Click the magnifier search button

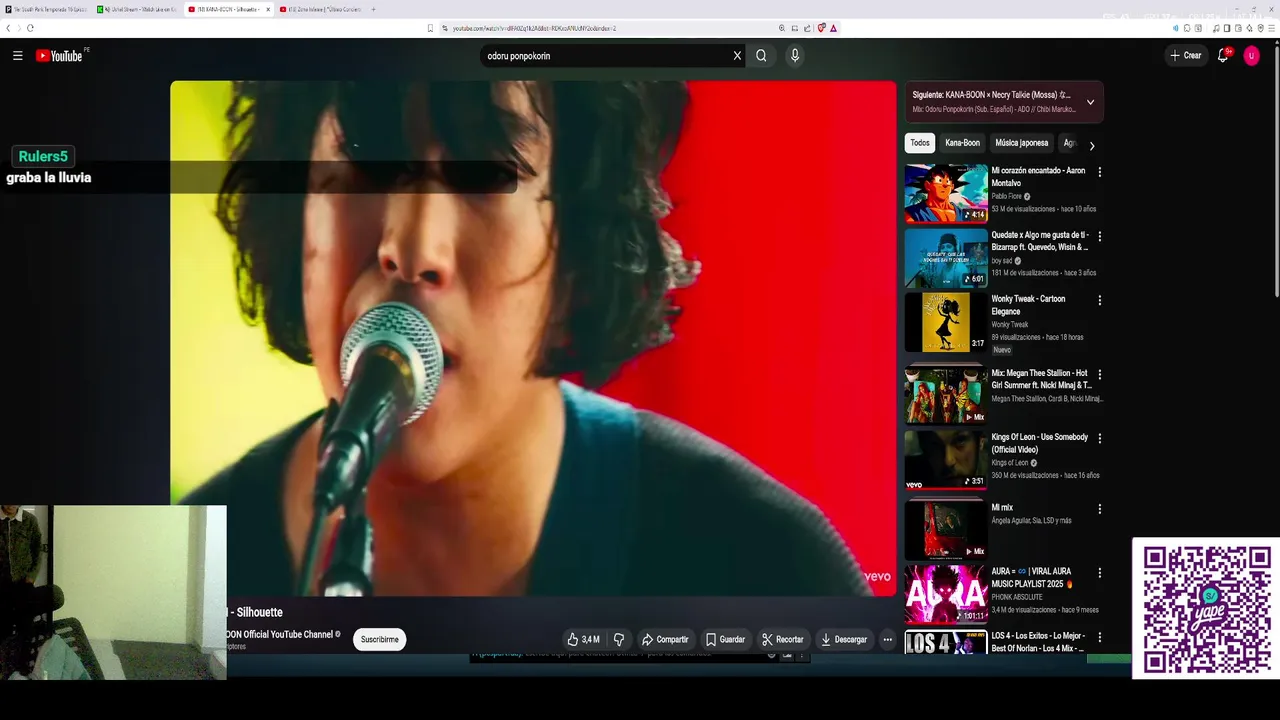click(x=761, y=56)
